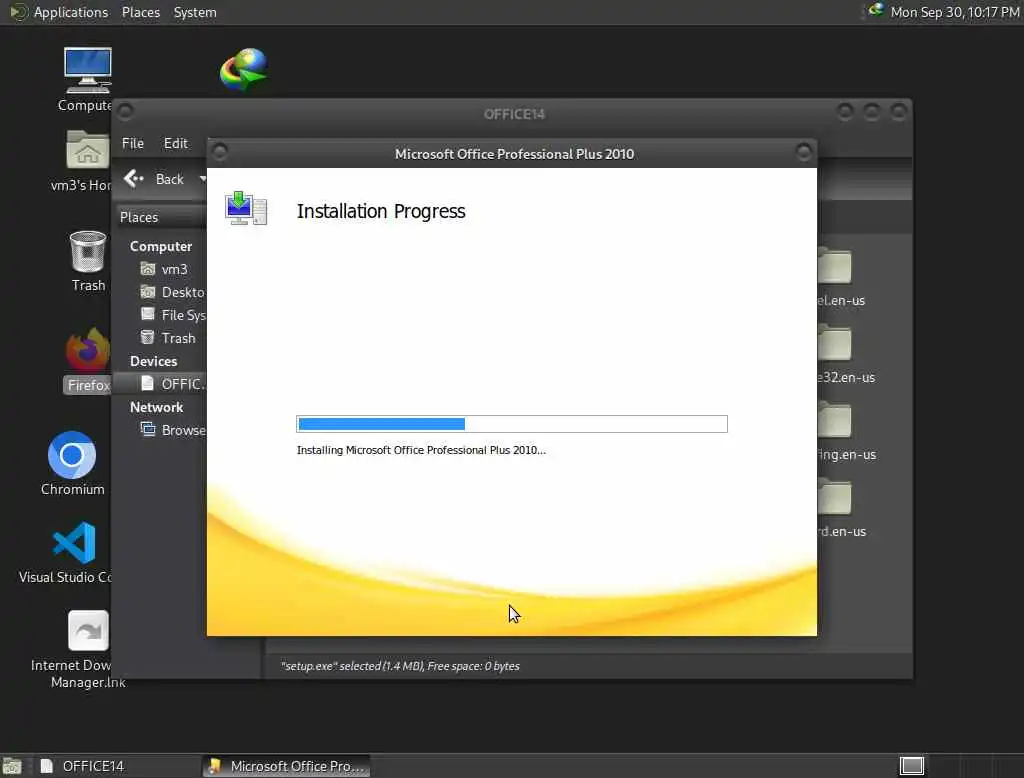Launch Firefox from the desktop
Viewport: 1024px width, 778px height.
point(88,349)
